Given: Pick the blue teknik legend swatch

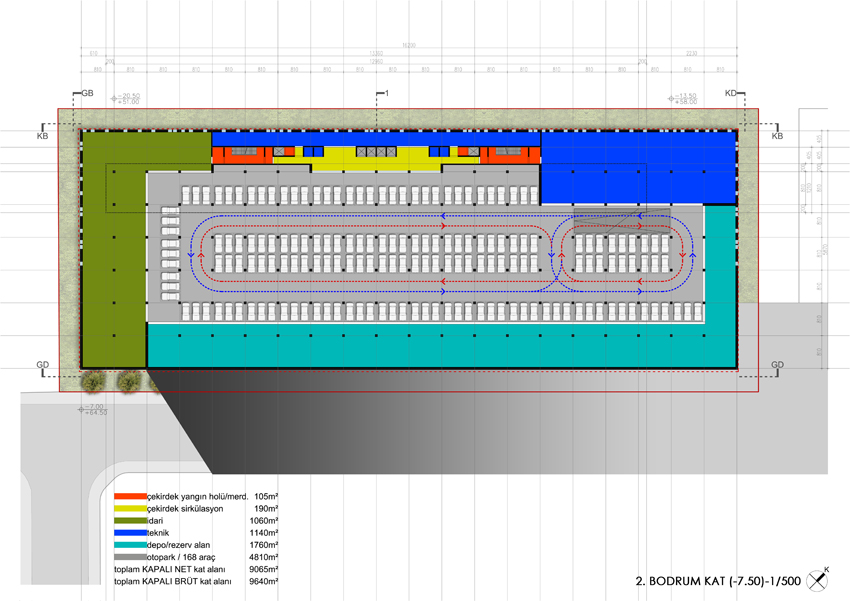Looking at the screenshot, I should coord(130,533).
